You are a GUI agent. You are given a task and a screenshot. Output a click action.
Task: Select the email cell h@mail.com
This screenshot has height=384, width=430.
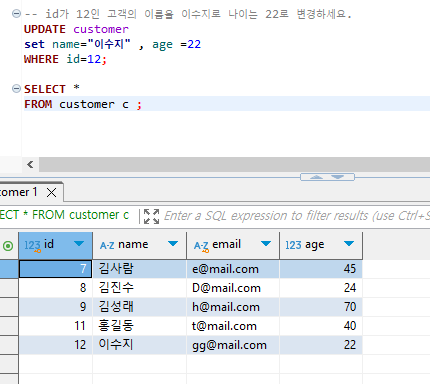[233, 307]
